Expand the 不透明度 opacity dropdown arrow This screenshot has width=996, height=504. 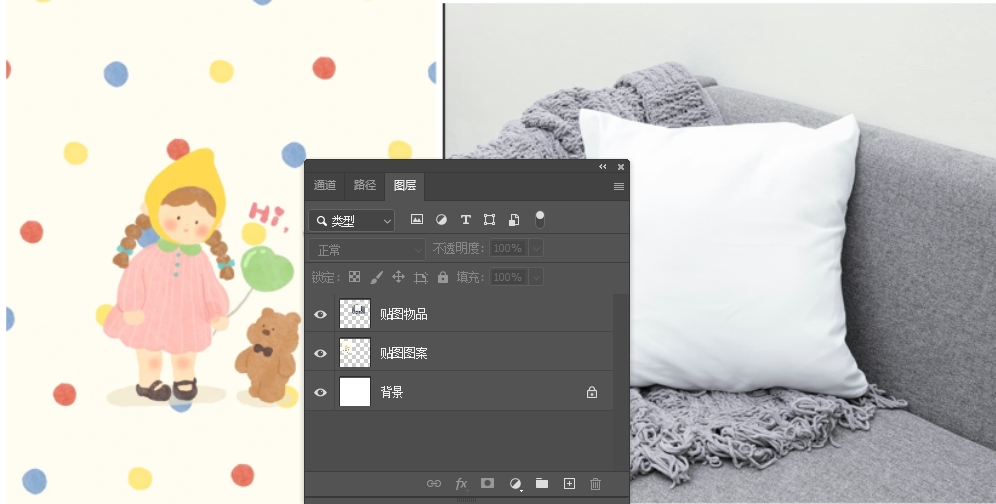click(x=536, y=249)
